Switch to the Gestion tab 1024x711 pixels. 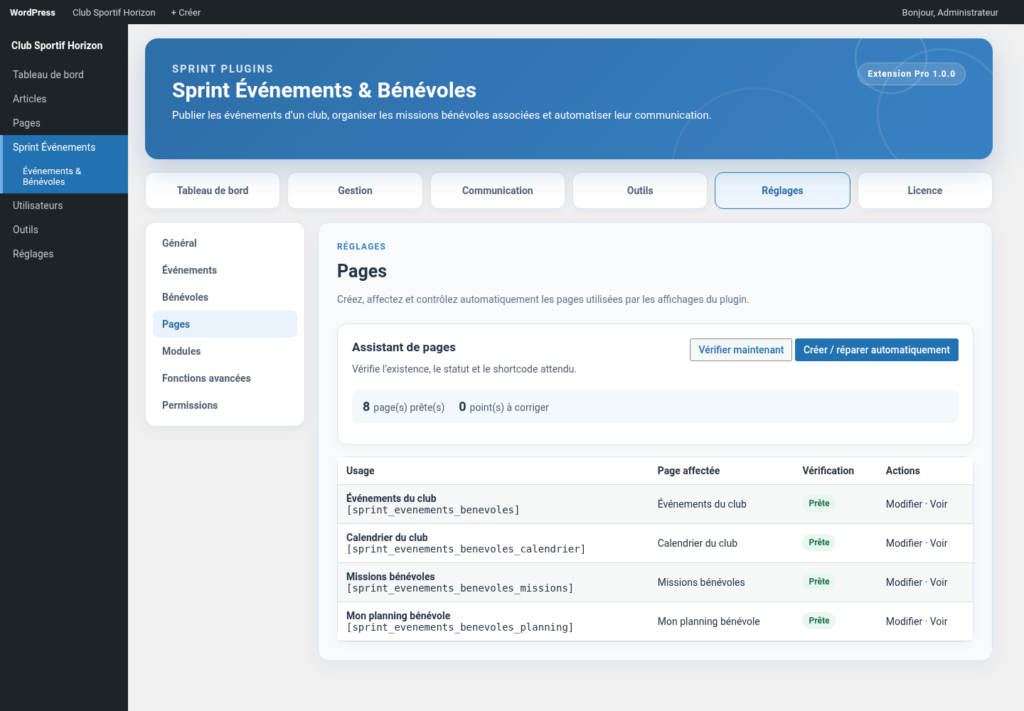point(355,191)
